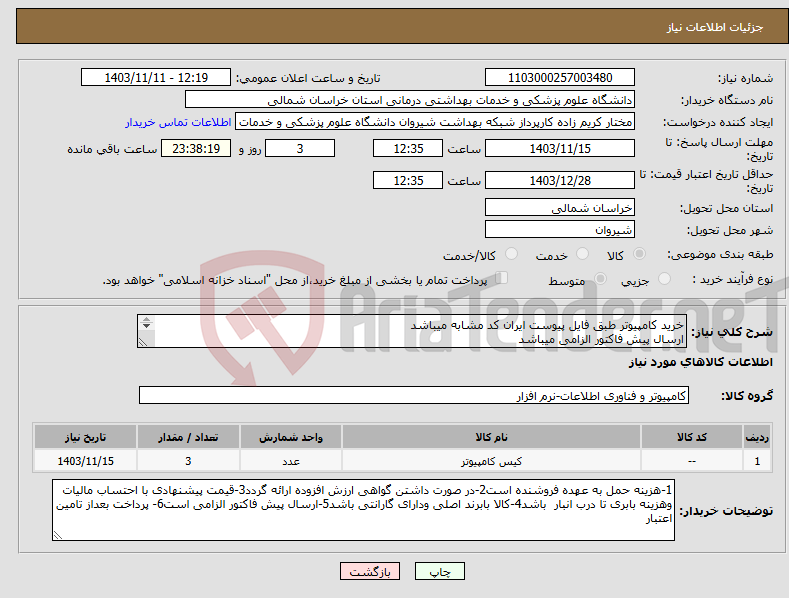Click the طبقه بندی موضوعی label
Screen dimensions: 789x598
pyautogui.click(x=720, y=255)
